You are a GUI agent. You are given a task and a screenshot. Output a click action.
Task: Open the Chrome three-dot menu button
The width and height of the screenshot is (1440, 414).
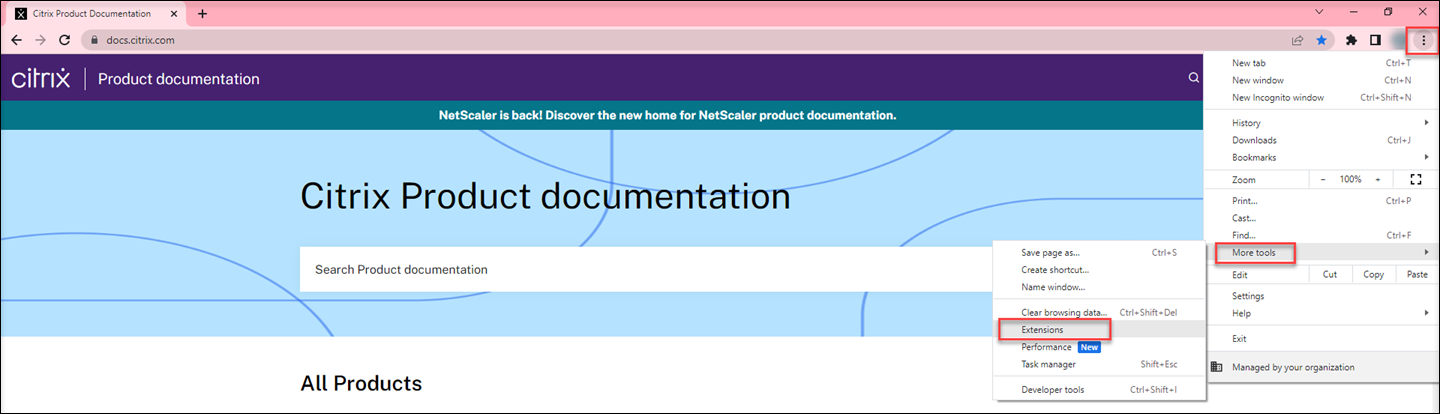[1423, 40]
